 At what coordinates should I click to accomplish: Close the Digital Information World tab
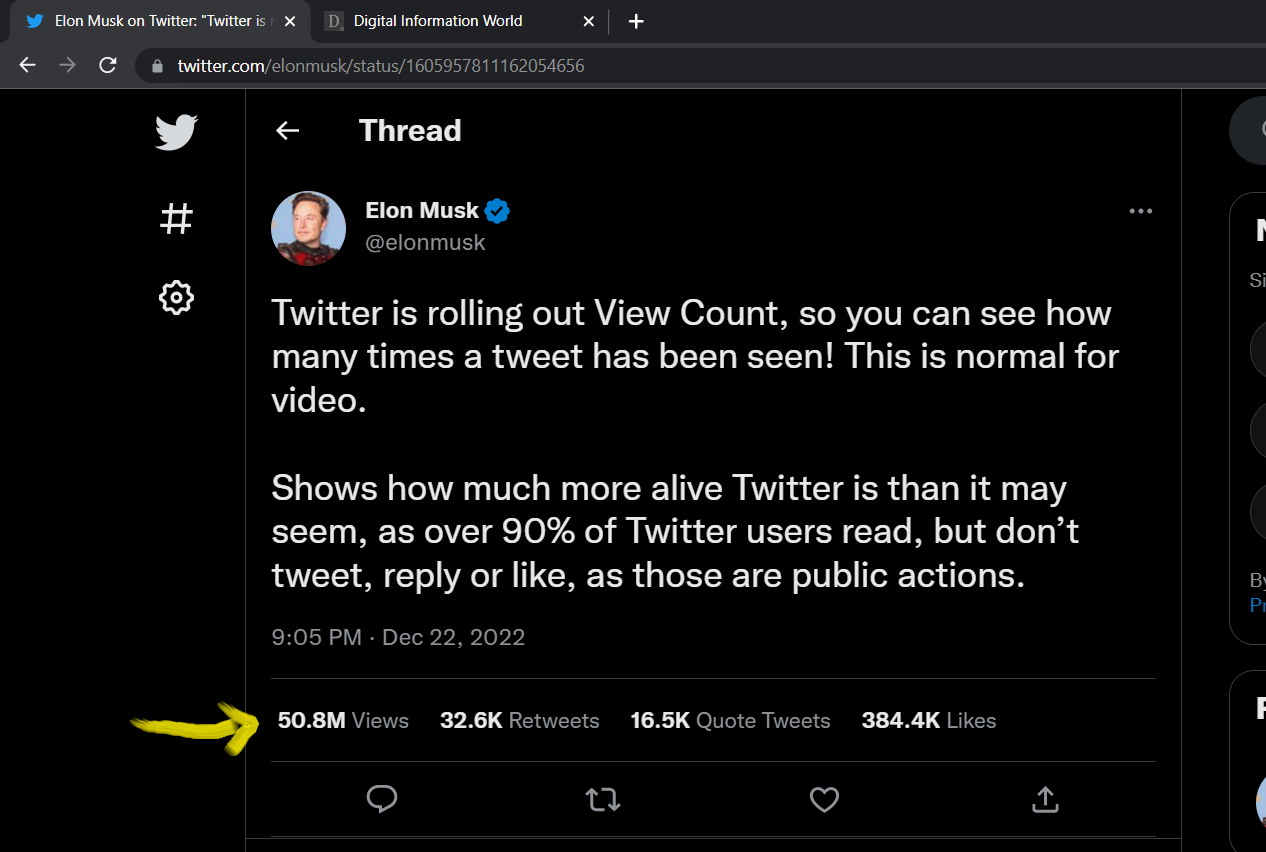click(589, 21)
